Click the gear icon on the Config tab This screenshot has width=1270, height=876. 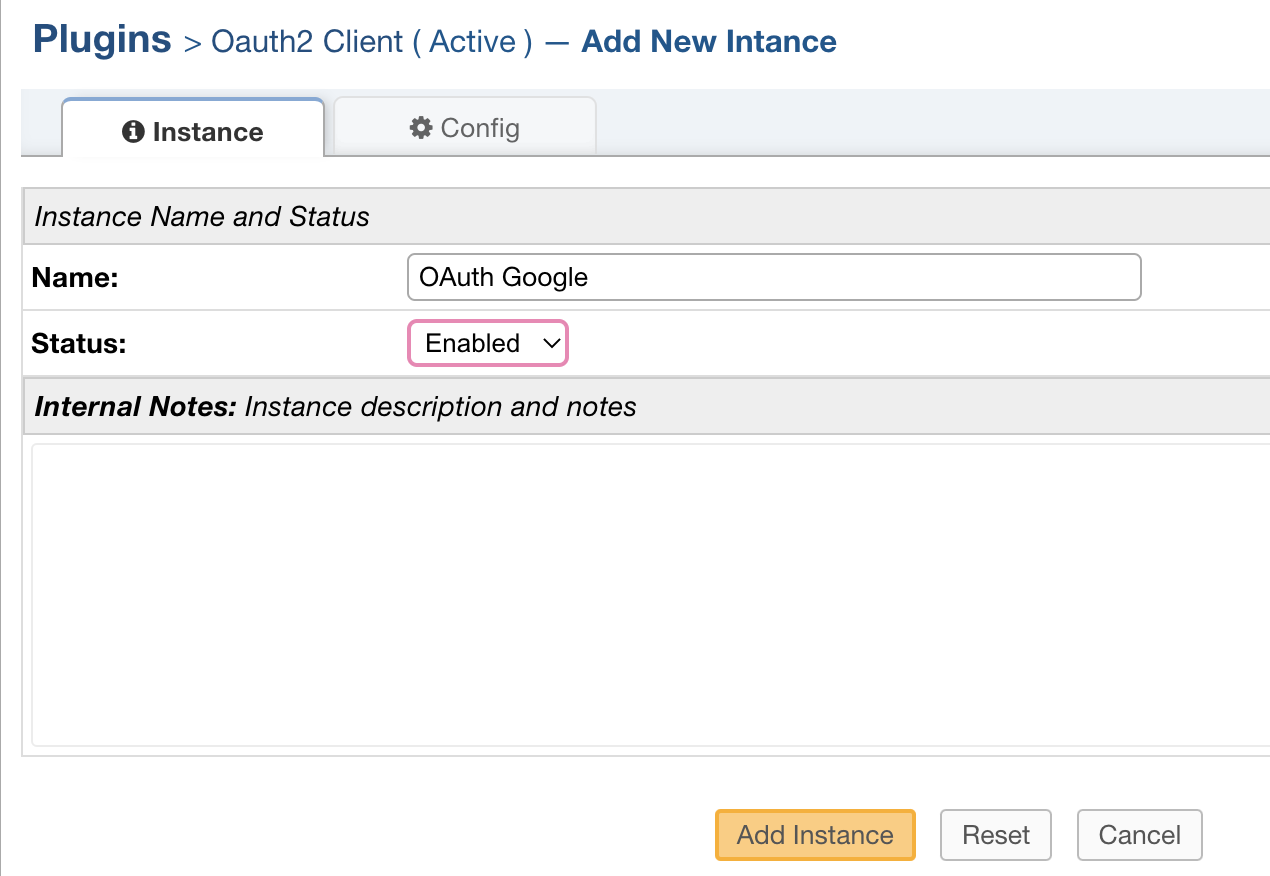[421, 127]
